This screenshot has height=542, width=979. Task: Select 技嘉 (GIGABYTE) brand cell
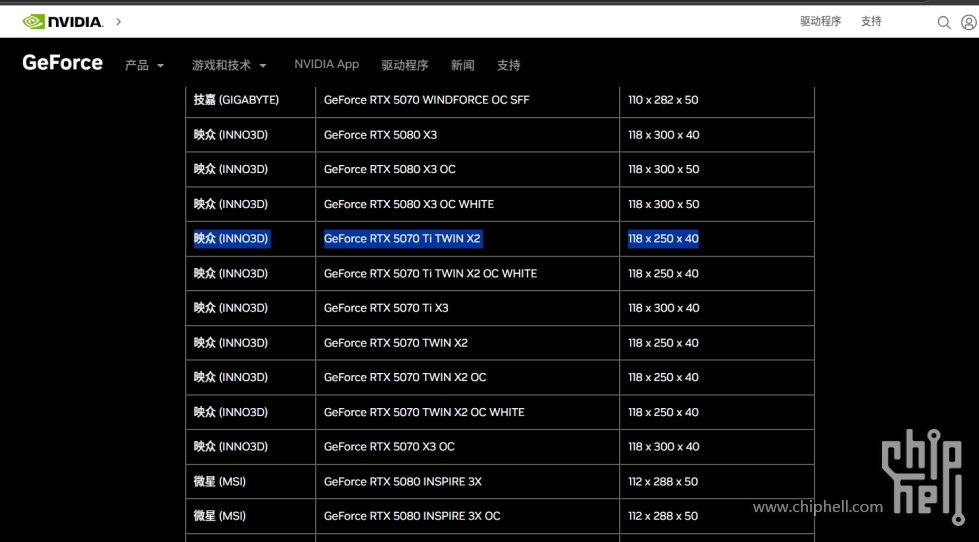pyautogui.click(x=236, y=100)
